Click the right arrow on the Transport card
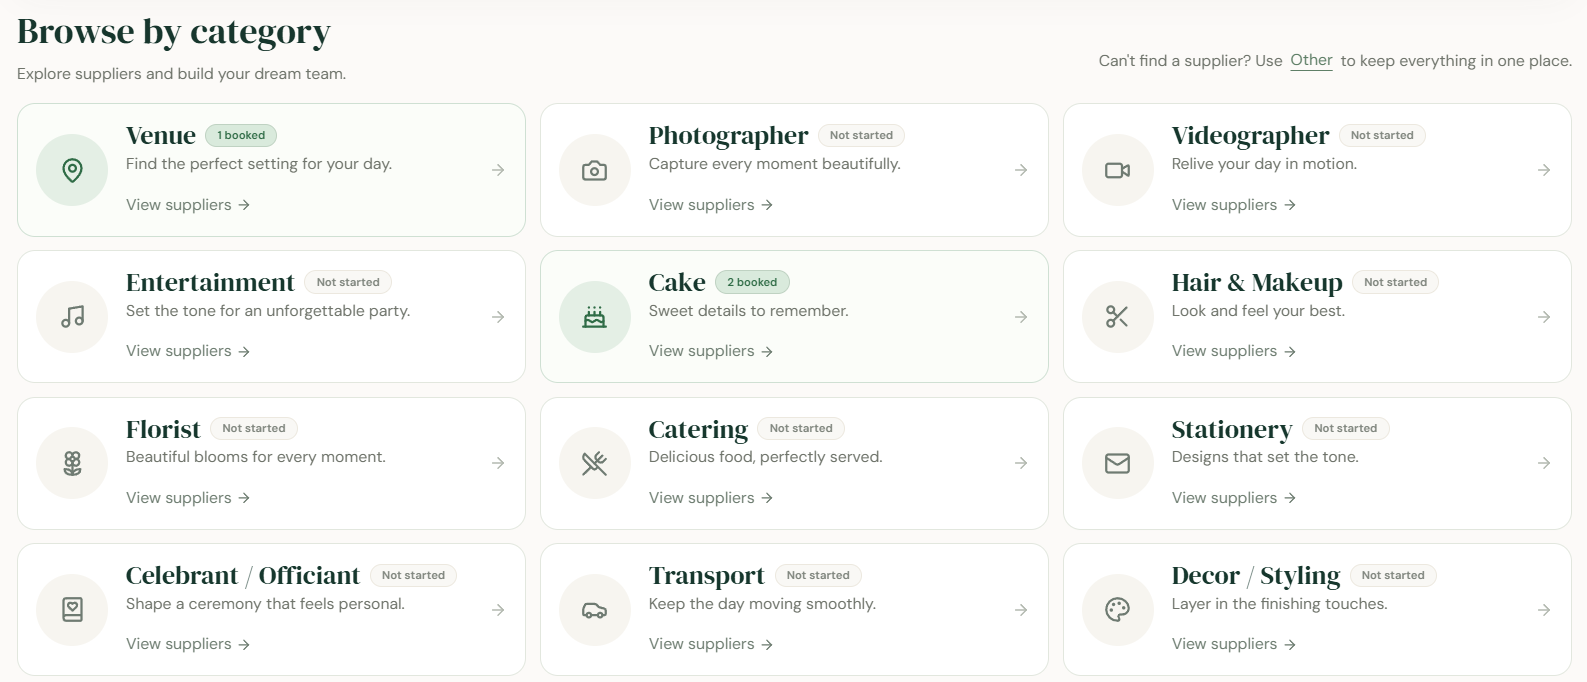The image size is (1587, 682). (1021, 610)
